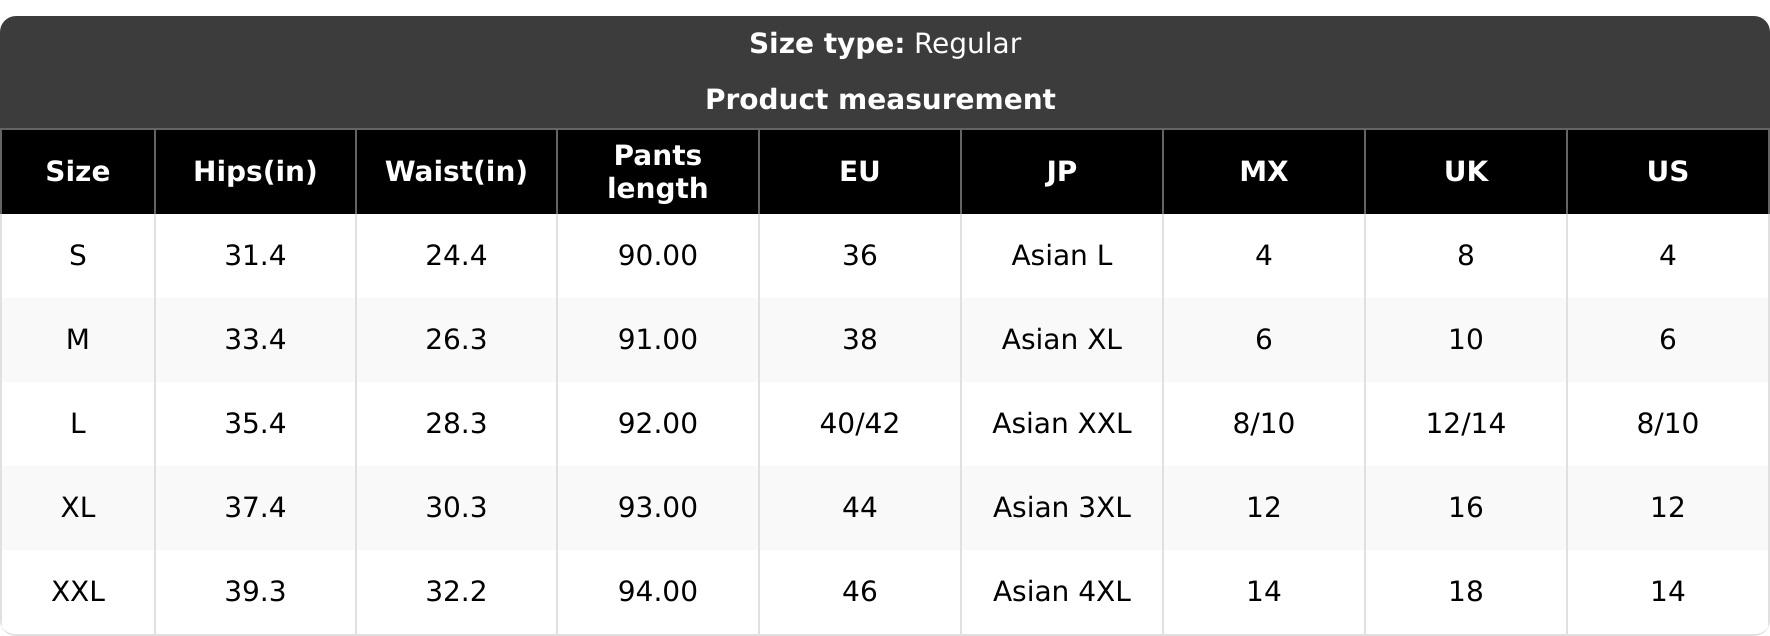Click the 40/42 EU size cell
1770x636 pixels.
tap(860, 424)
